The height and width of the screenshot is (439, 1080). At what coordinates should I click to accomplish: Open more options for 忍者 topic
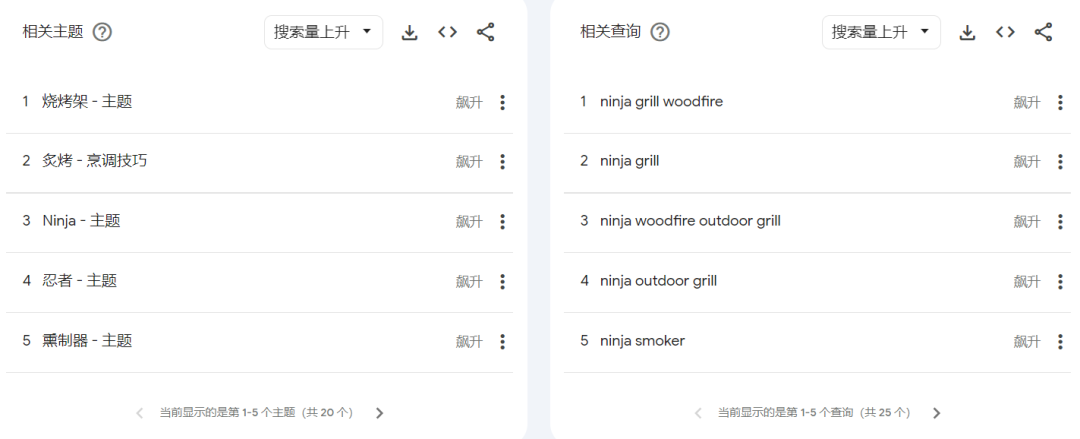pos(502,281)
